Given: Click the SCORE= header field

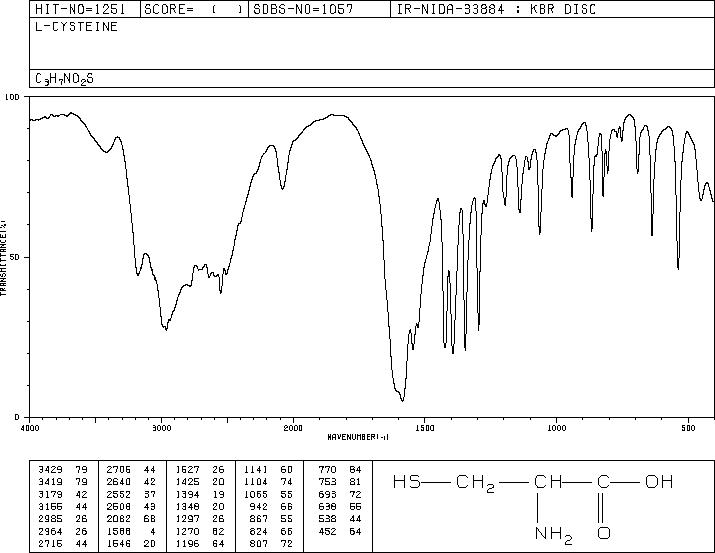Looking at the screenshot, I should (193, 9).
